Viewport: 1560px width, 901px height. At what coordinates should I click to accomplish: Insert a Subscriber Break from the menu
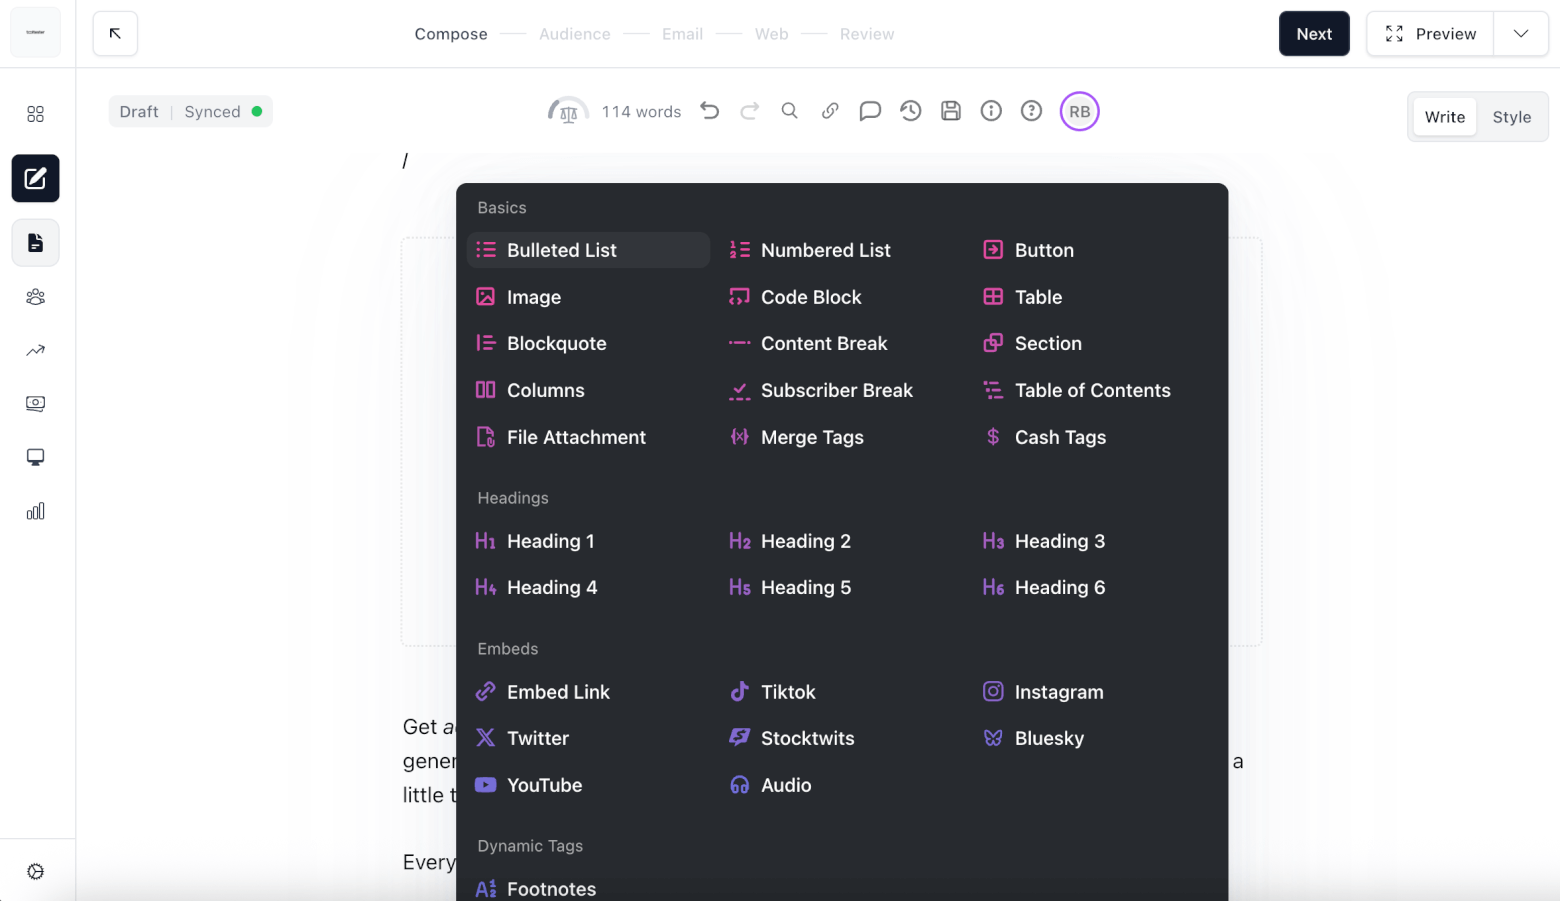(836, 390)
